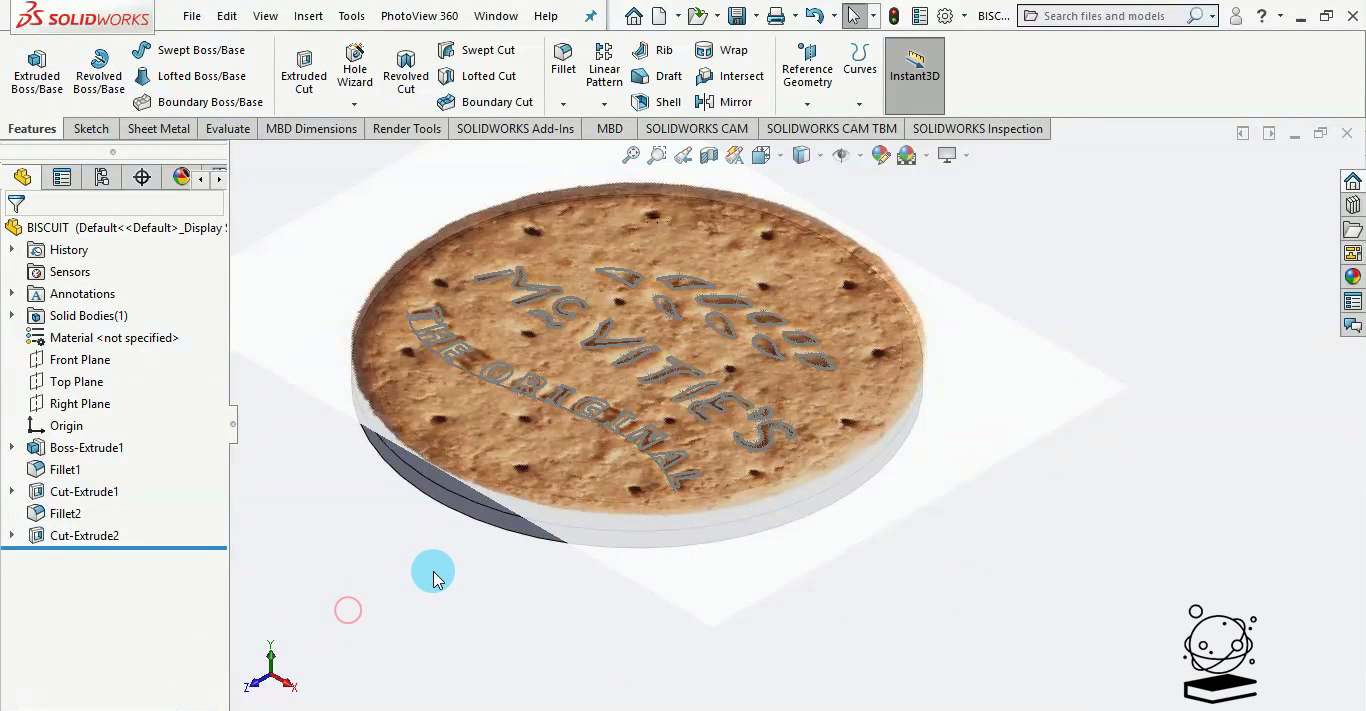
Task: Open the Hole Wizard tool
Action: tap(355, 66)
